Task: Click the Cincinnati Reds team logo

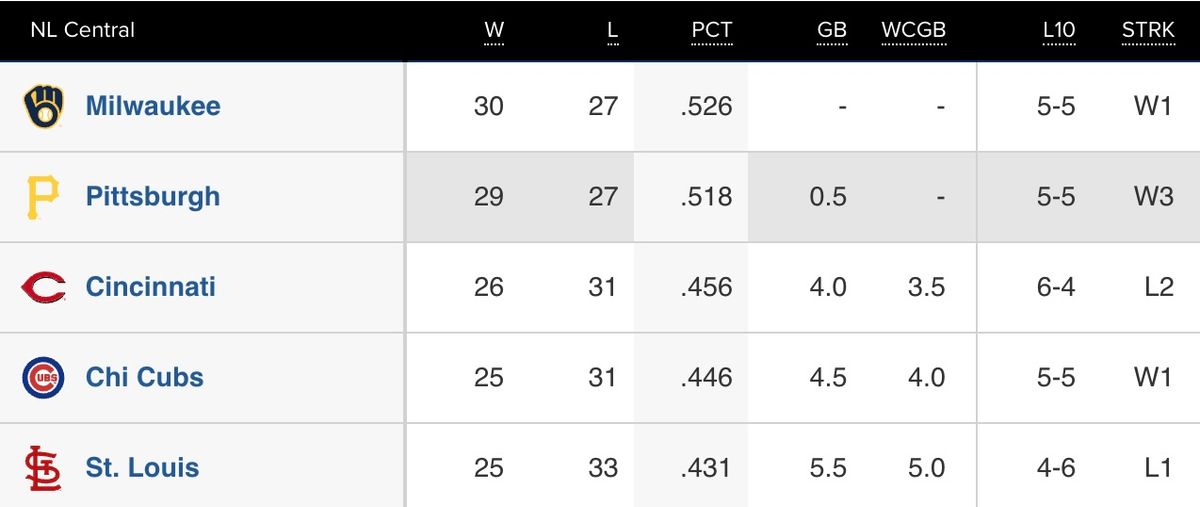Action: 44,288
